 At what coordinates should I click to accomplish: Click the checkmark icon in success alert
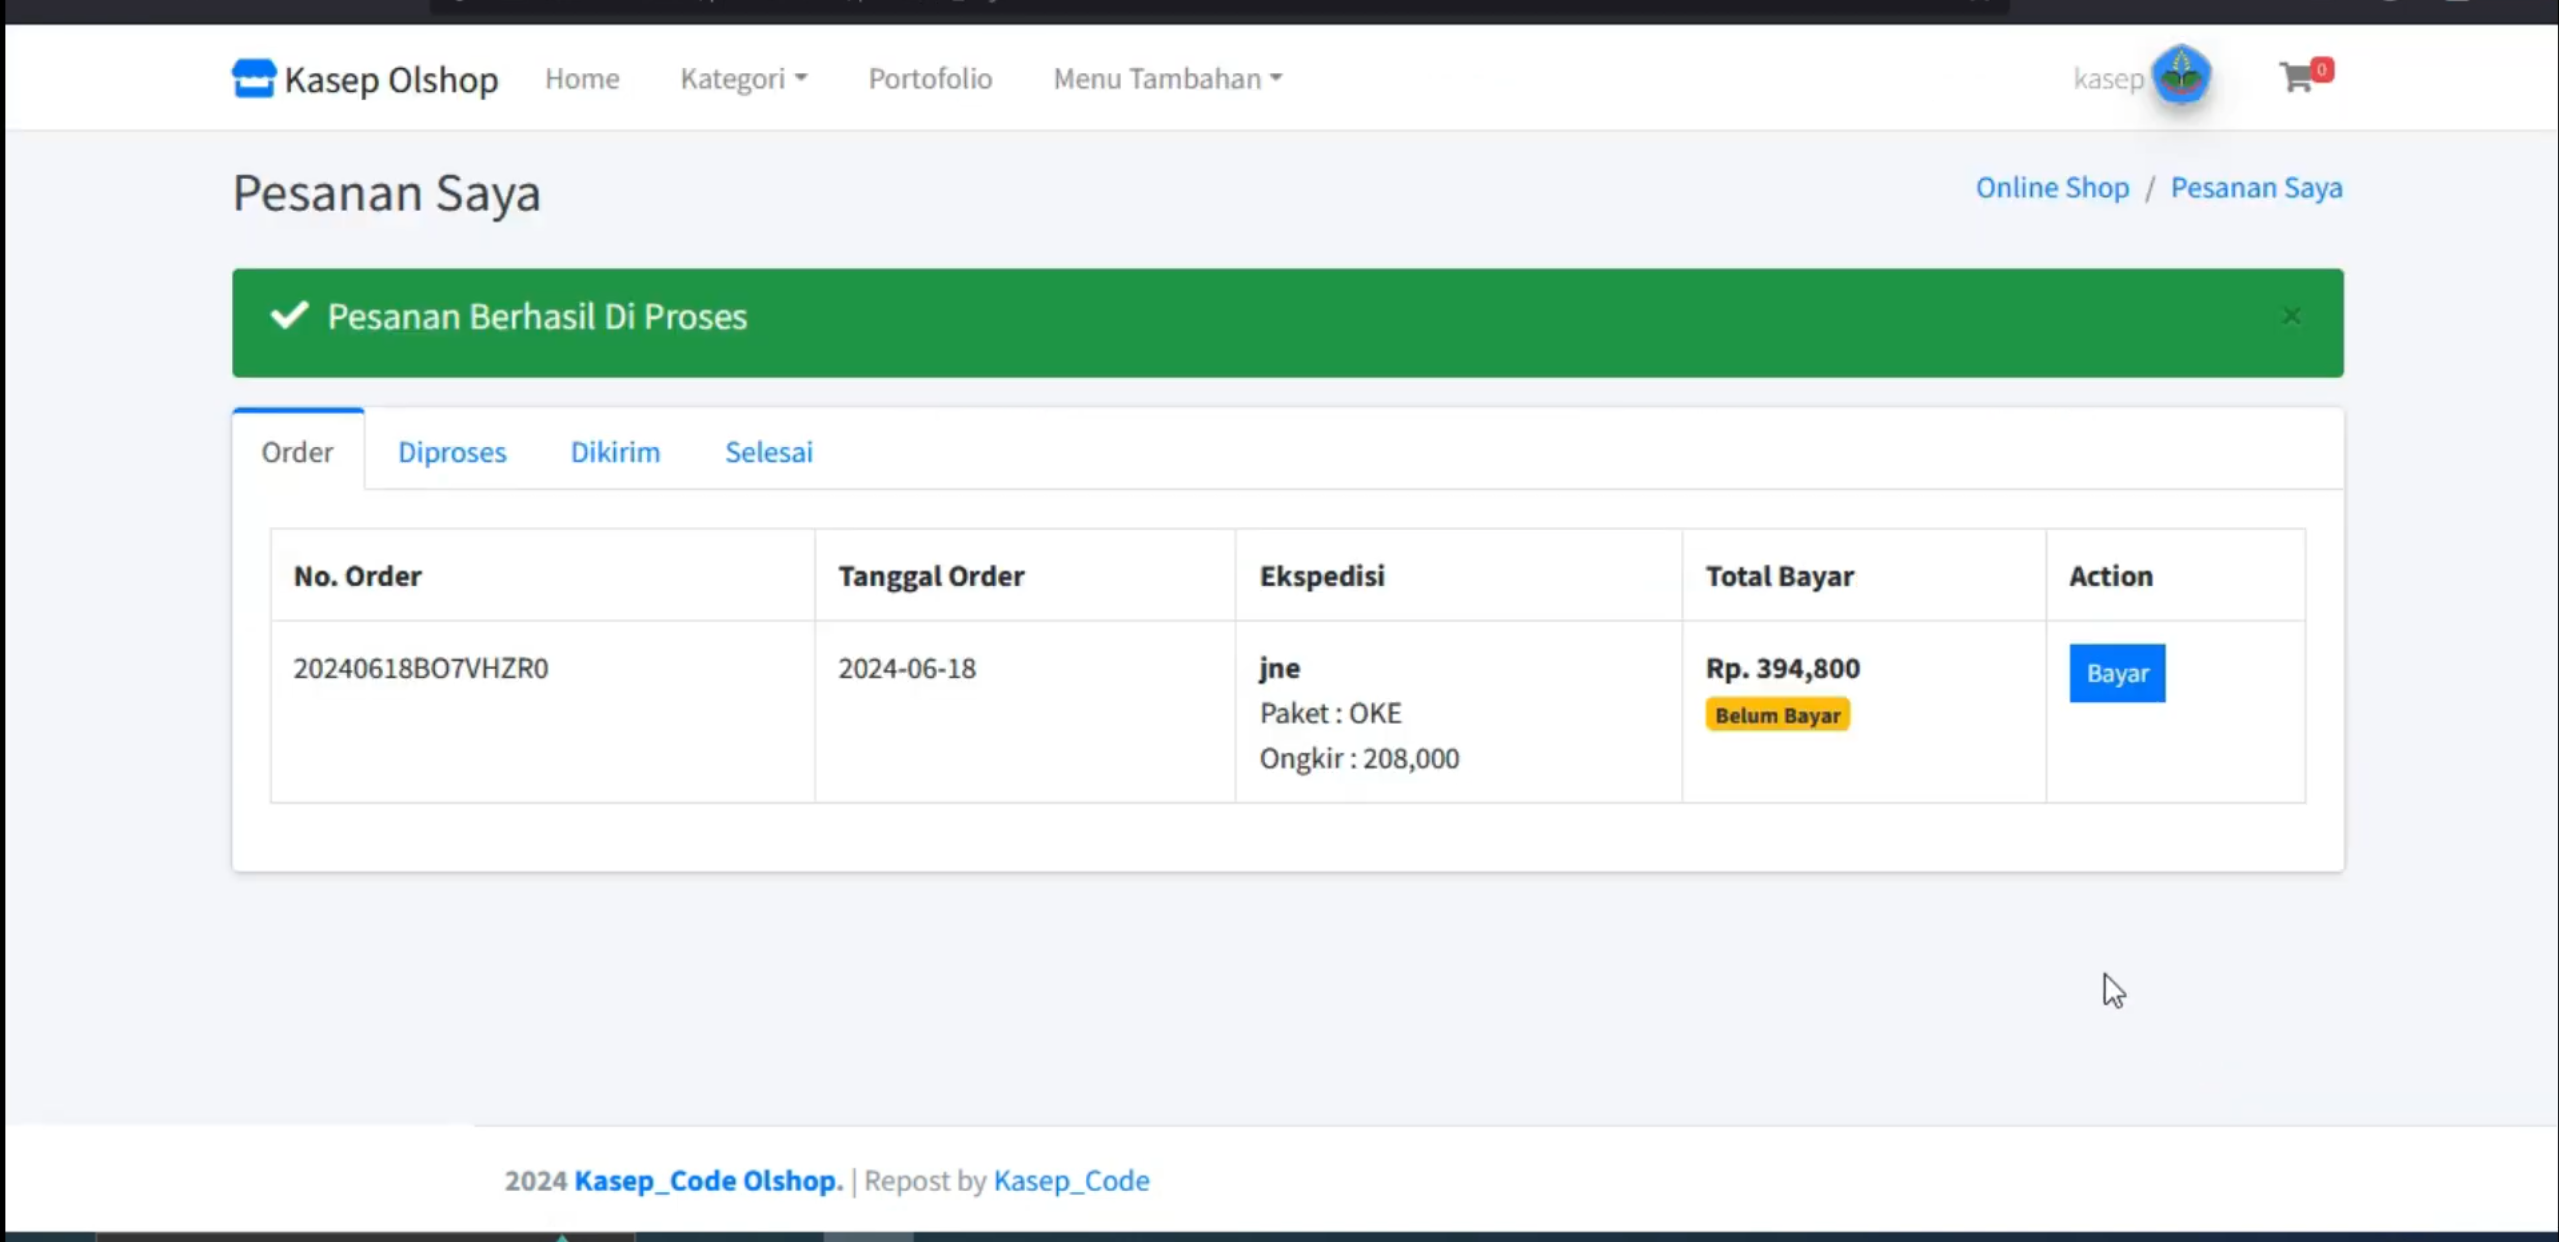point(289,315)
